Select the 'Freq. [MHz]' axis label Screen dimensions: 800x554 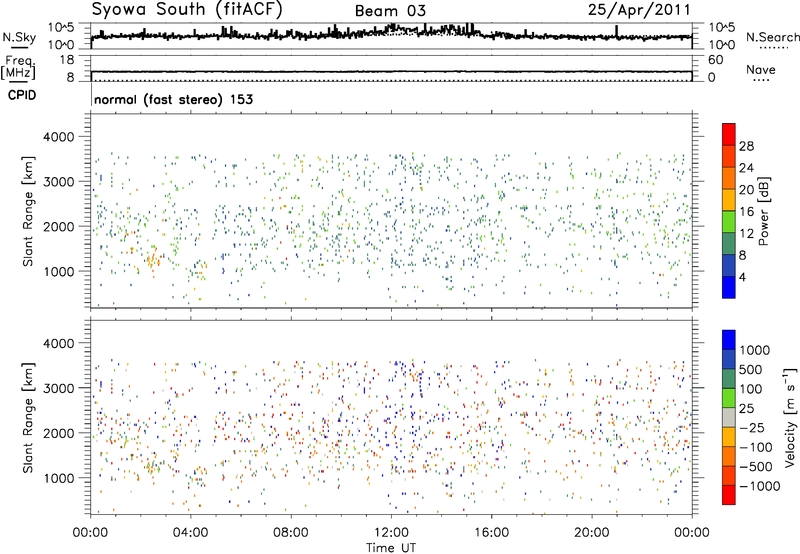[x=19, y=68]
